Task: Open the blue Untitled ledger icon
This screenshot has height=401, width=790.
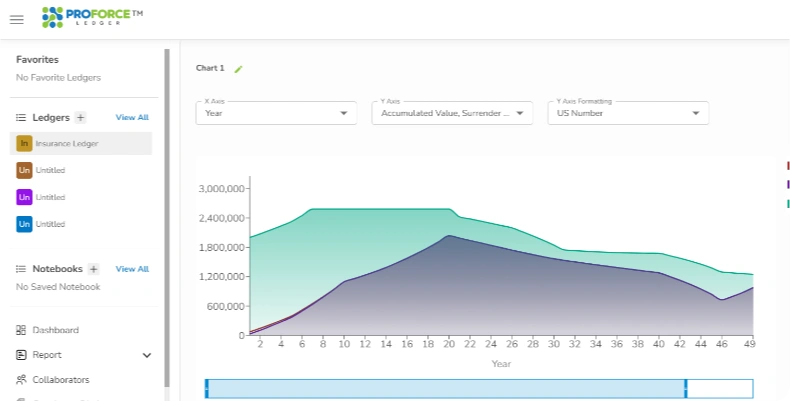Action: click(24, 224)
